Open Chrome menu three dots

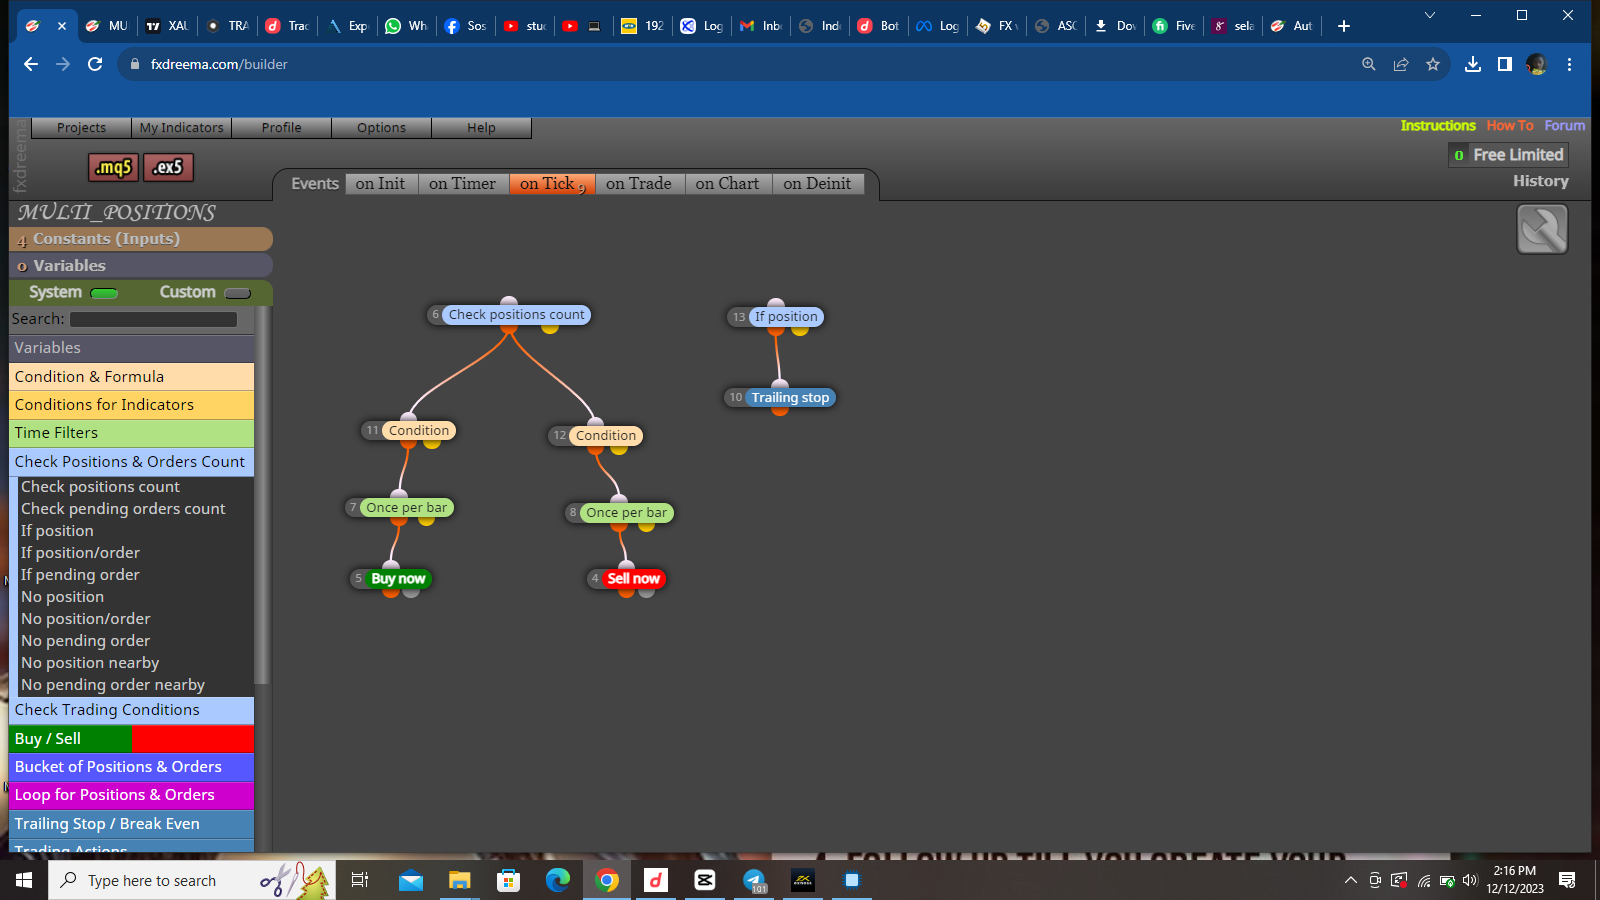click(1569, 64)
